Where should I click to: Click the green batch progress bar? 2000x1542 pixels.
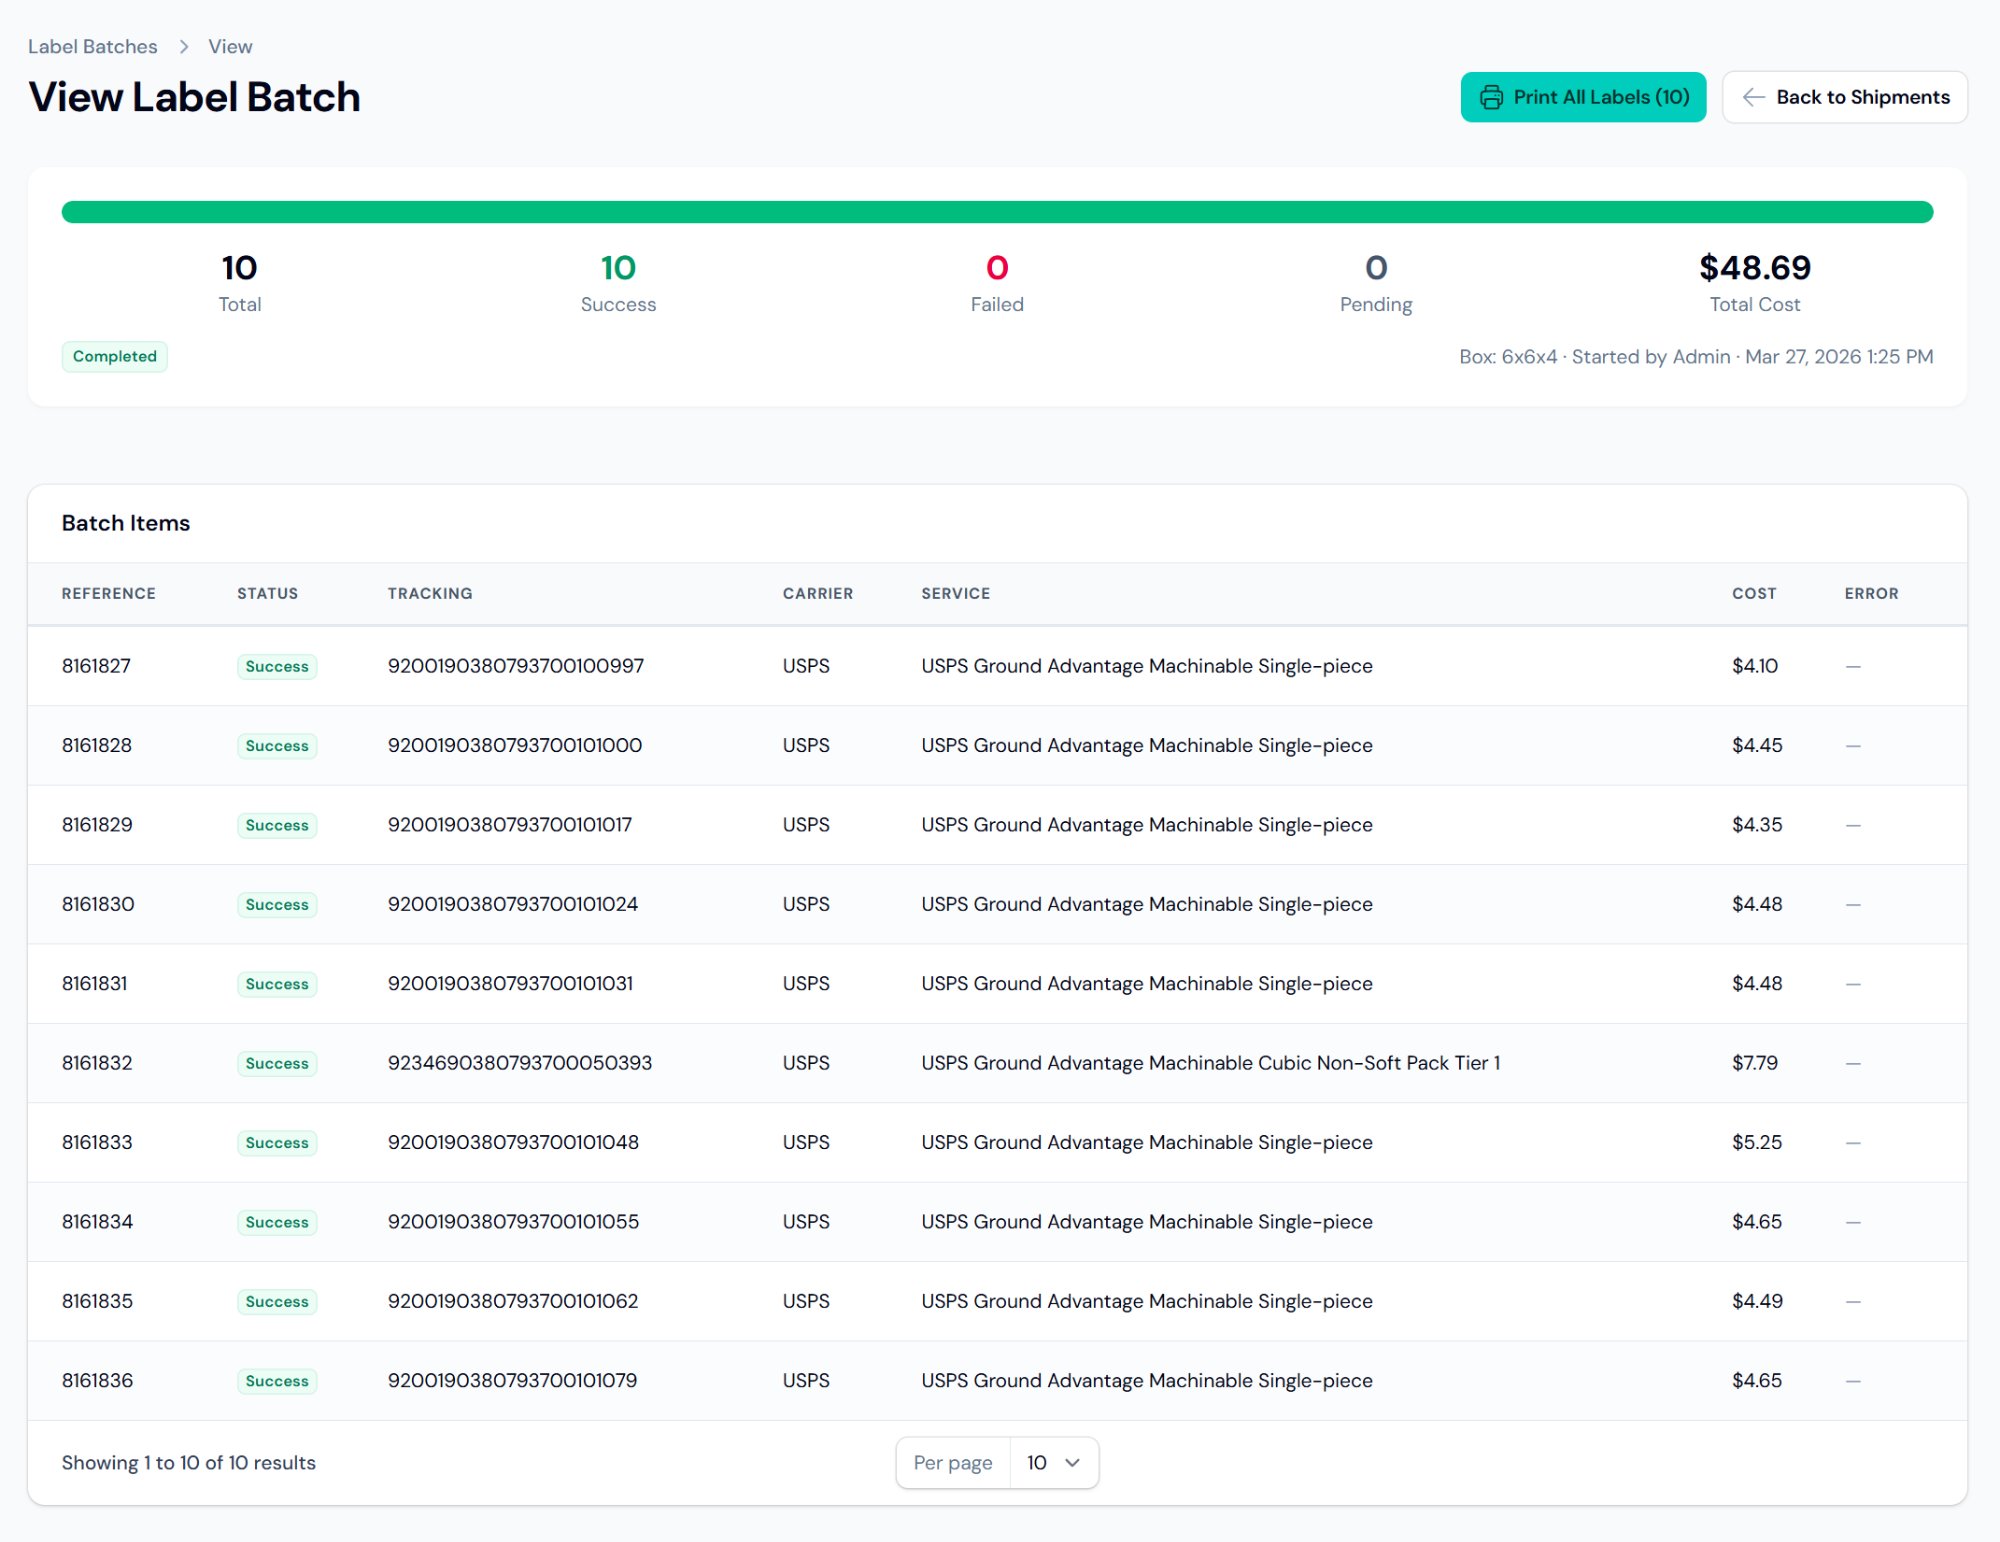point(996,212)
